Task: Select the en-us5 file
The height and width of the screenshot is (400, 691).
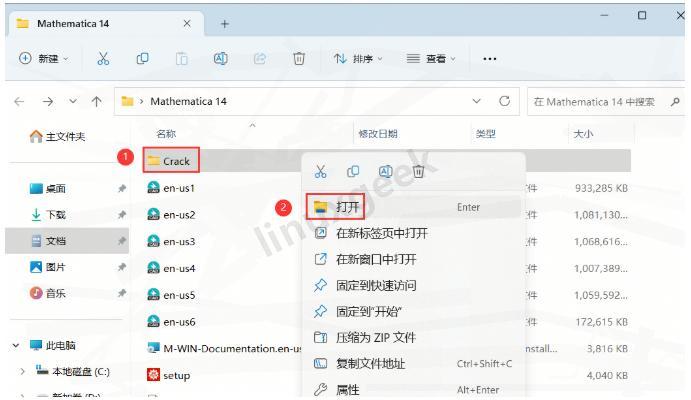Action: click(x=171, y=295)
